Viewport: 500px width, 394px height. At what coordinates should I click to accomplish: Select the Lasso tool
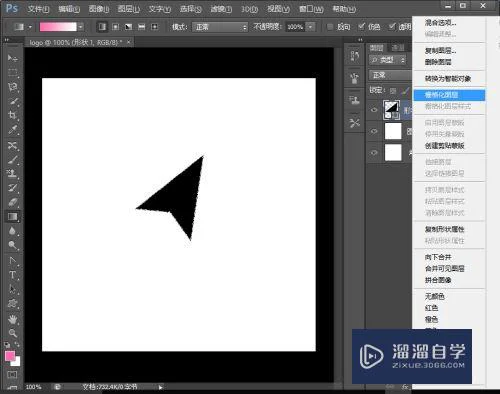pos(12,87)
